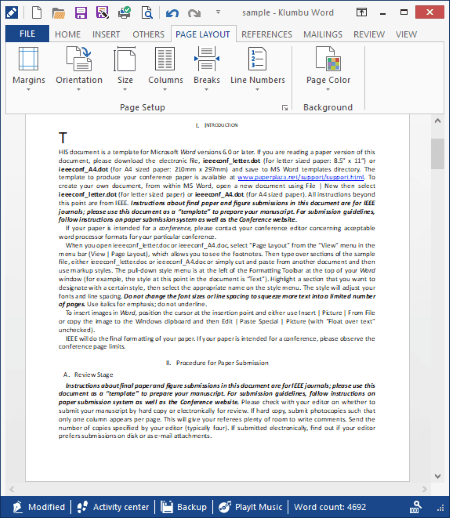Print the document via printer icon

[x=124, y=13]
